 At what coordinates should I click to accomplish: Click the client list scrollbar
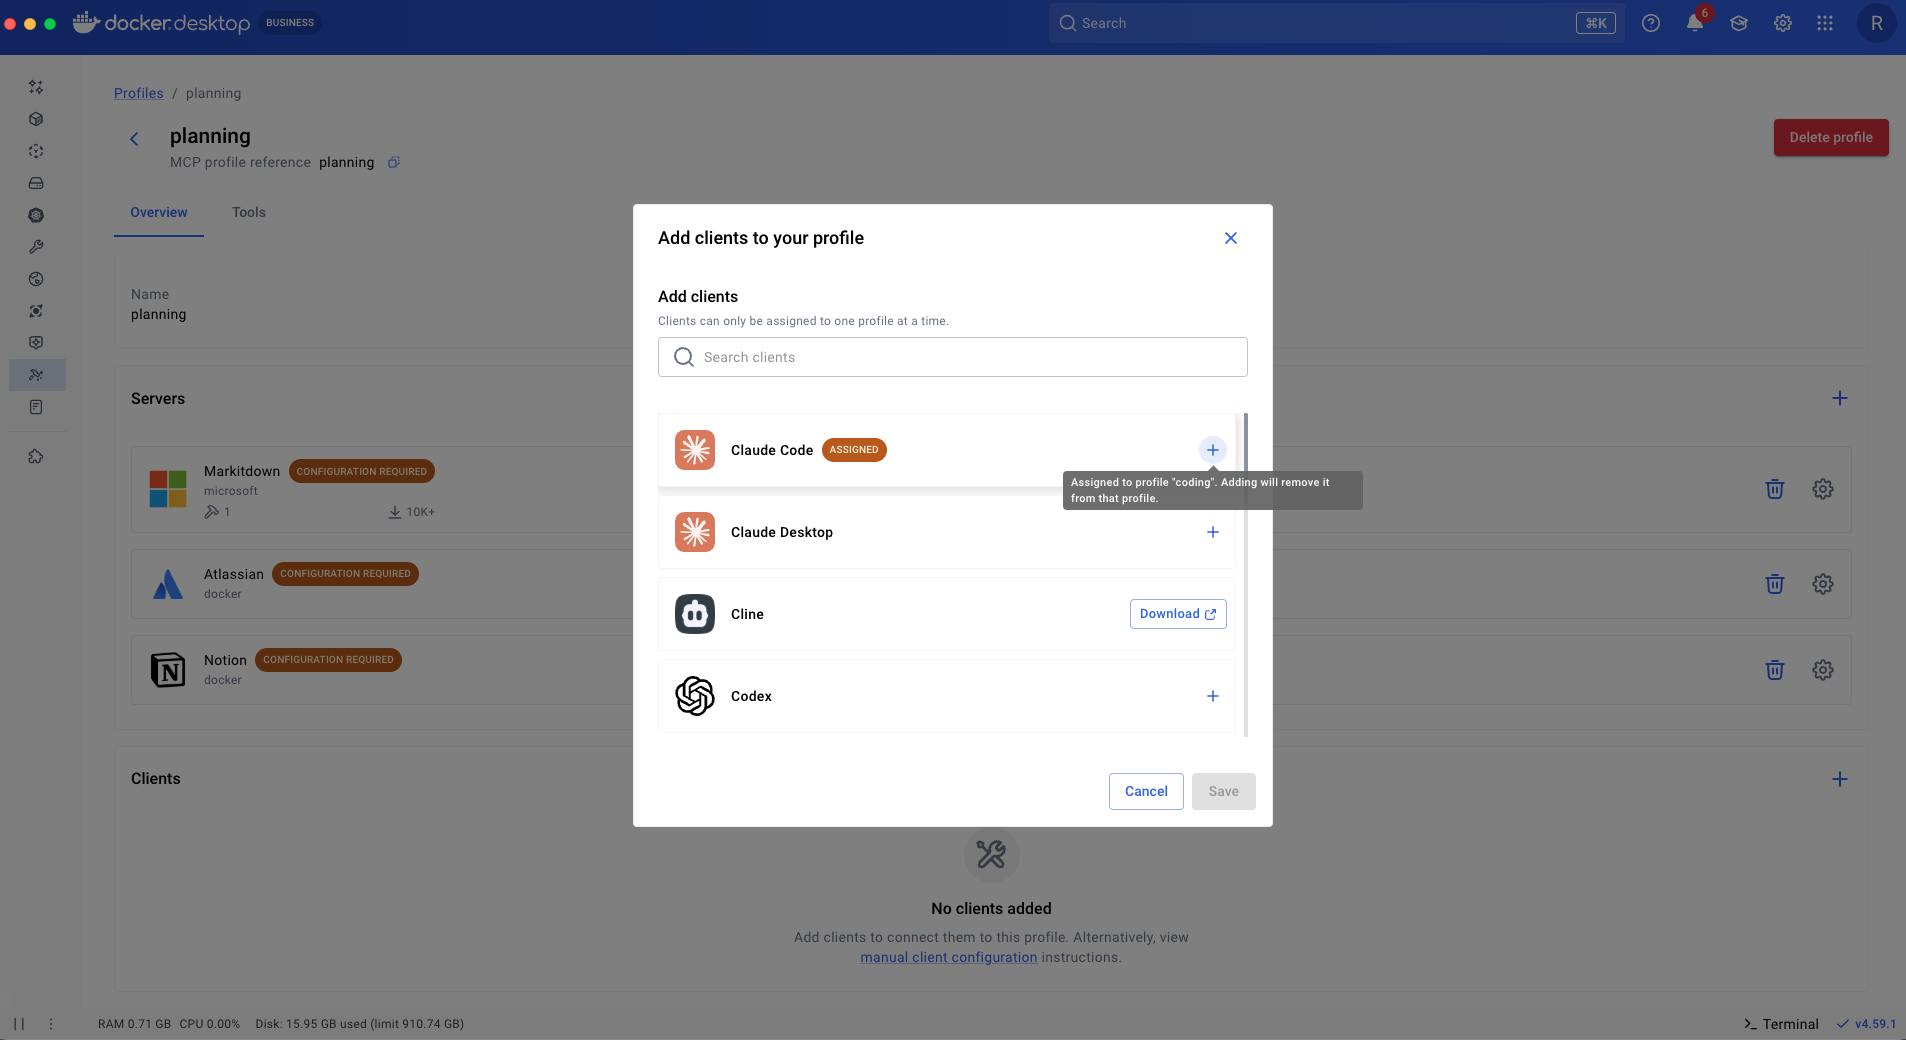1246,575
